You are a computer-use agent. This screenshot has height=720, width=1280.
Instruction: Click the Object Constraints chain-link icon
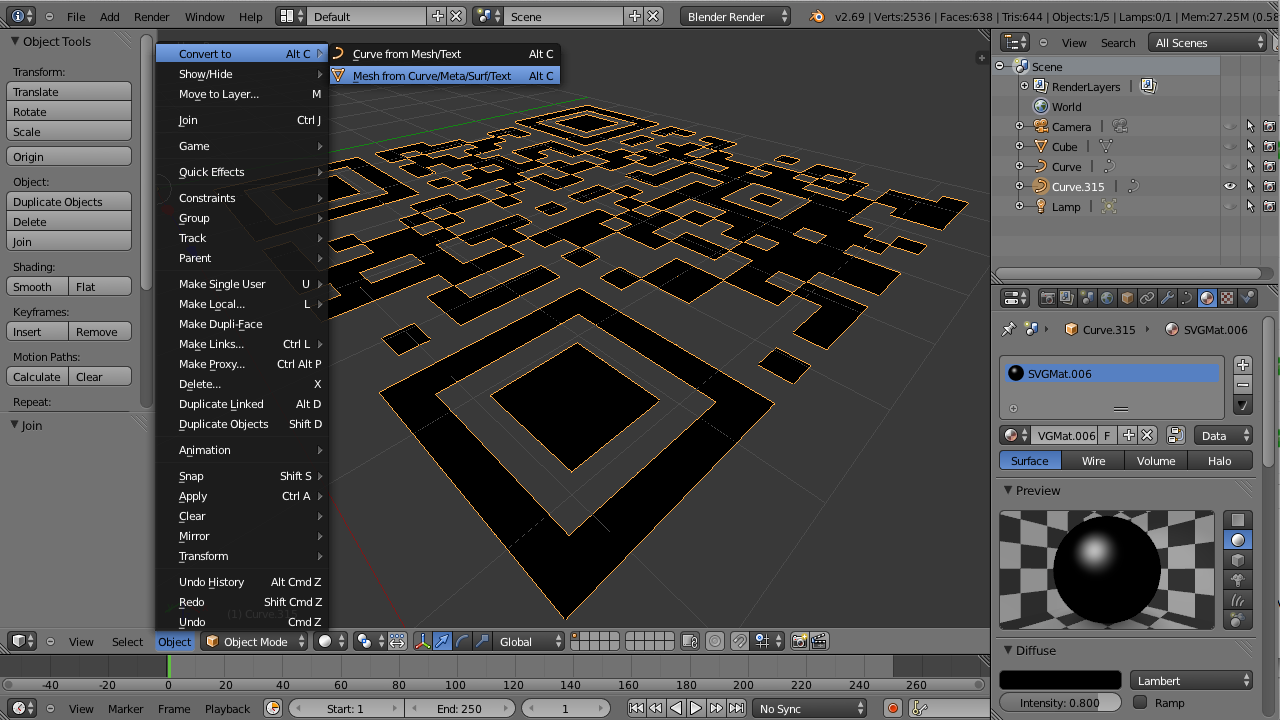[1146, 297]
